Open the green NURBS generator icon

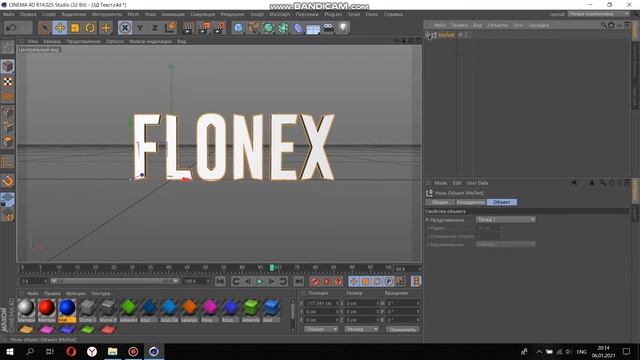[269, 28]
